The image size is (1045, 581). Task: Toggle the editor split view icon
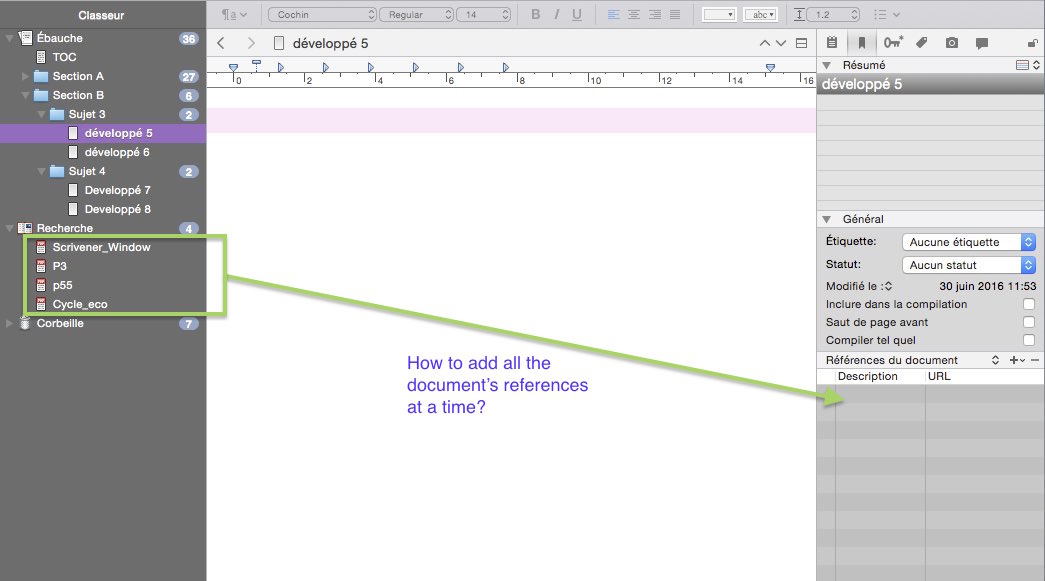pyautogui.click(x=801, y=44)
